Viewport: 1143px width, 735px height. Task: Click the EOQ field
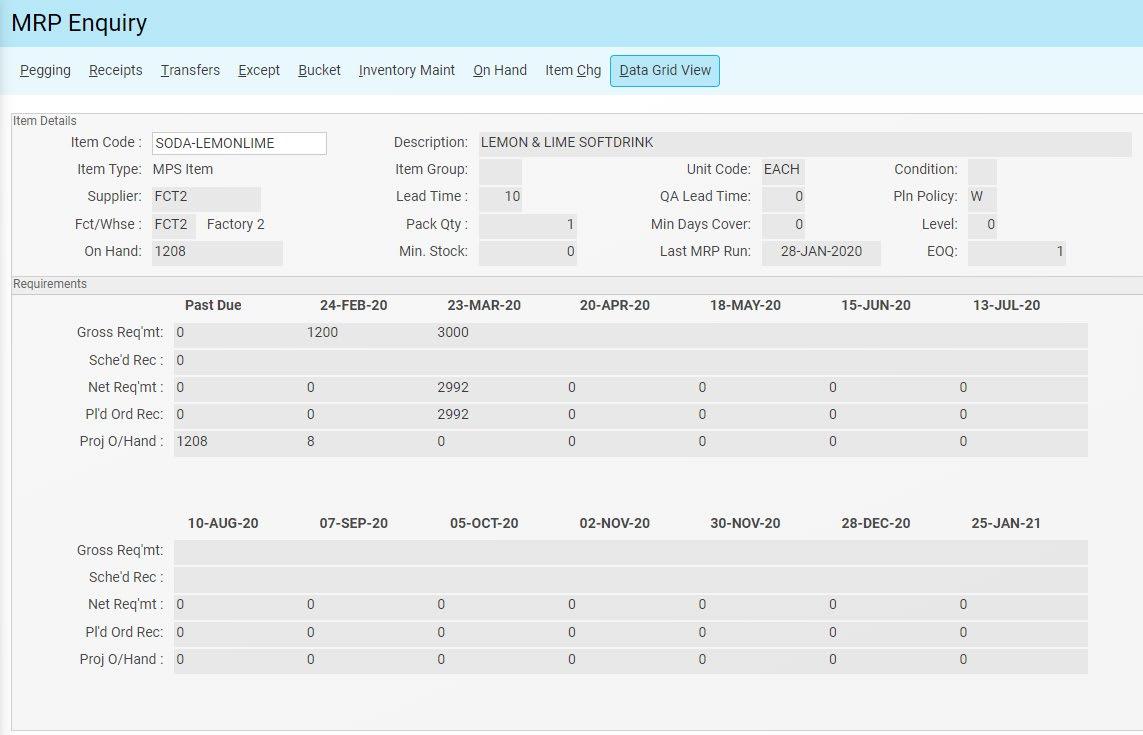(x=1017, y=252)
